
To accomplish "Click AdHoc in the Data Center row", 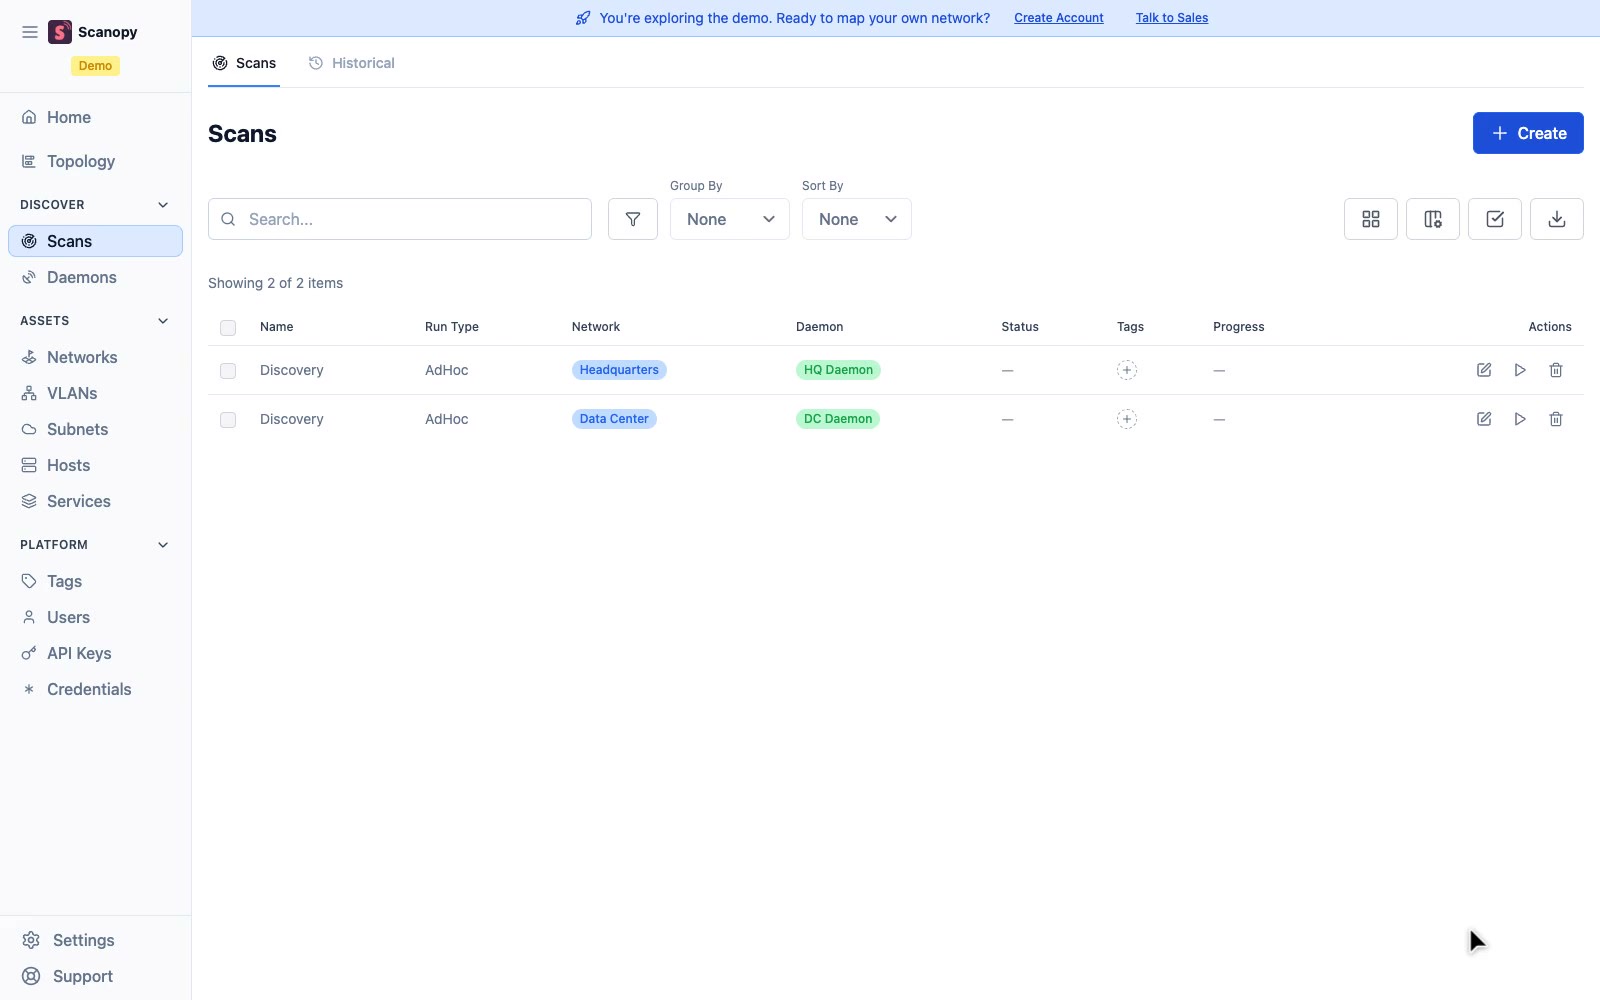I will click(x=447, y=419).
